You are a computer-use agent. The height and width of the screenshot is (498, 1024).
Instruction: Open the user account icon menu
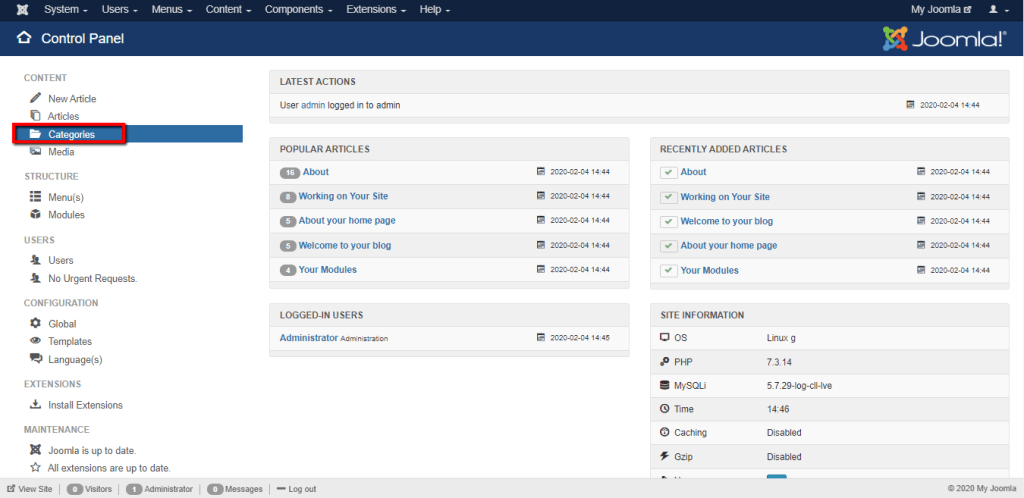click(997, 10)
